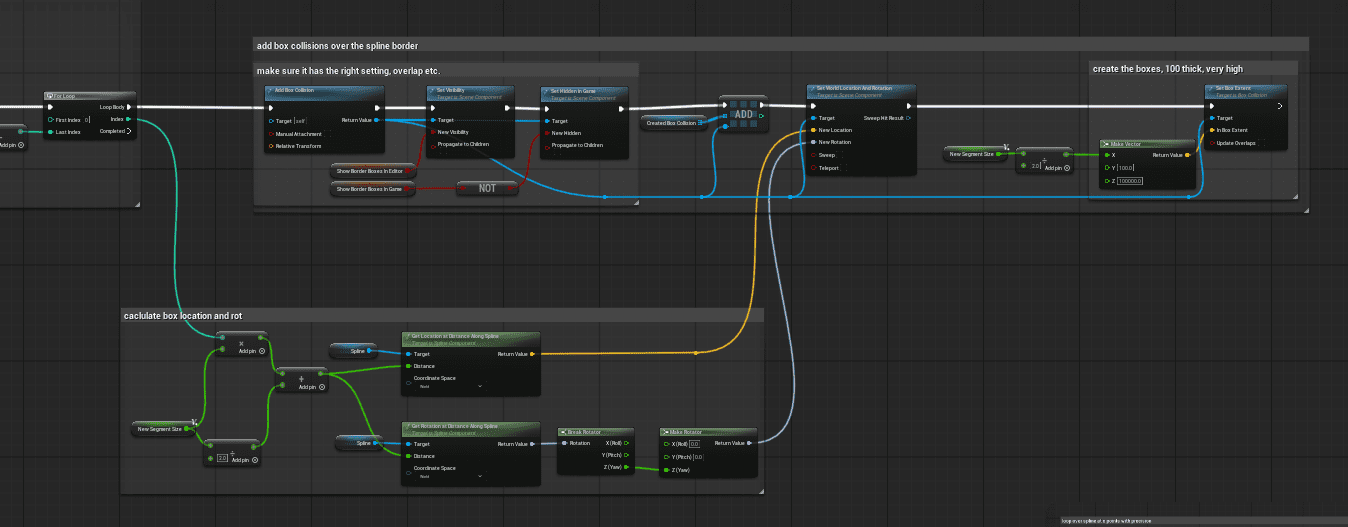Click the New Hidden input pin
Viewport: 1348px width, 527px height.
[546, 132]
